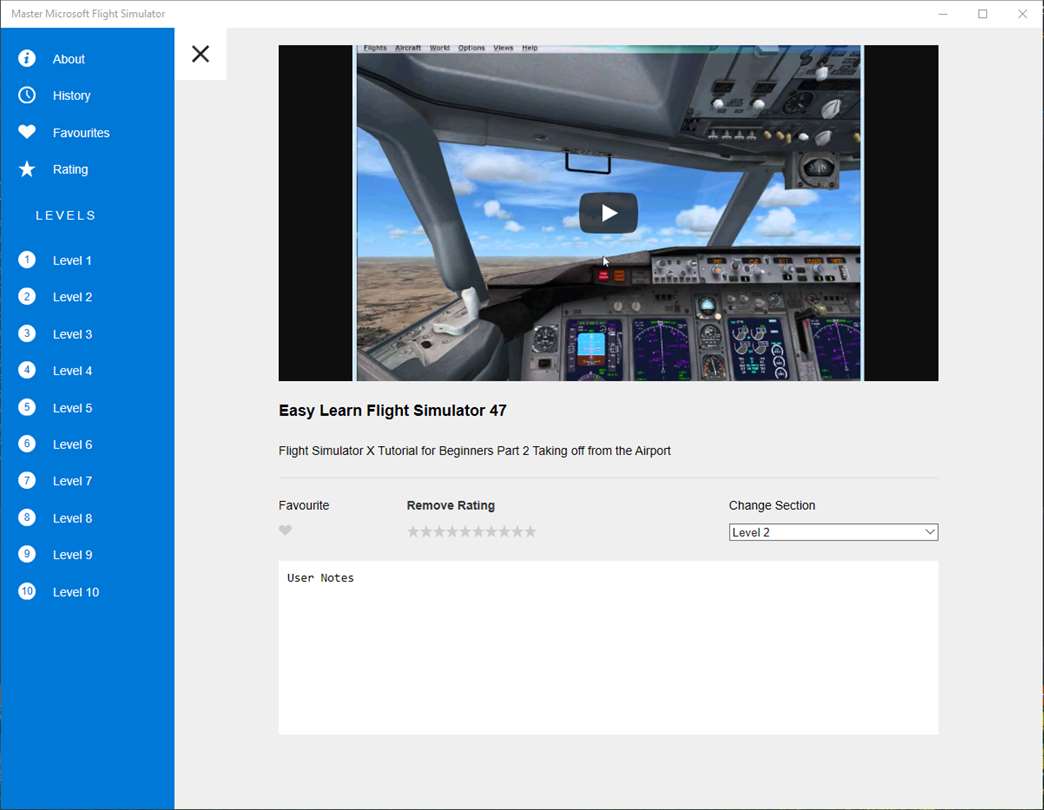Click the Favourites heart icon in sidebar

pyautogui.click(x=27, y=132)
